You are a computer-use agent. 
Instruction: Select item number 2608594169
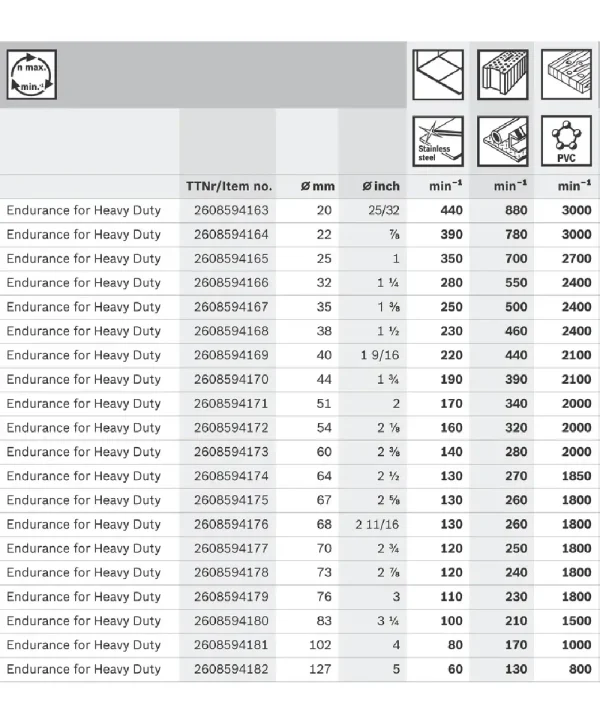point(231,355)
